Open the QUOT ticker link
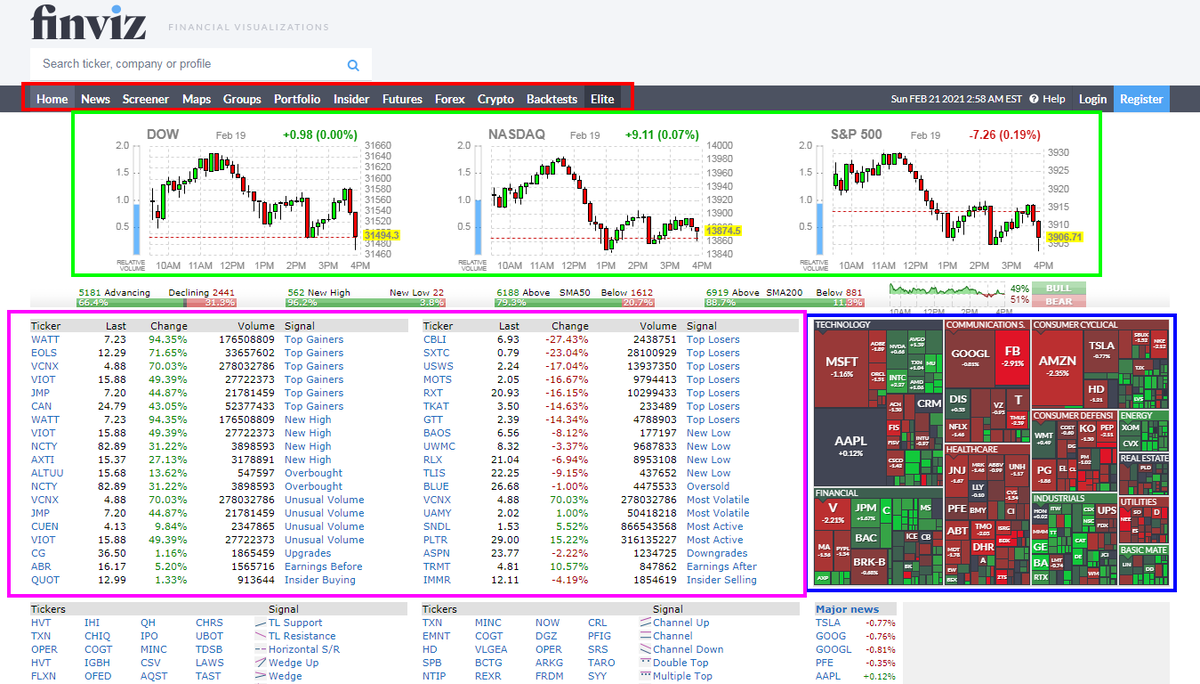This screenshot has width=1200, height=684. tap(45, 580)
